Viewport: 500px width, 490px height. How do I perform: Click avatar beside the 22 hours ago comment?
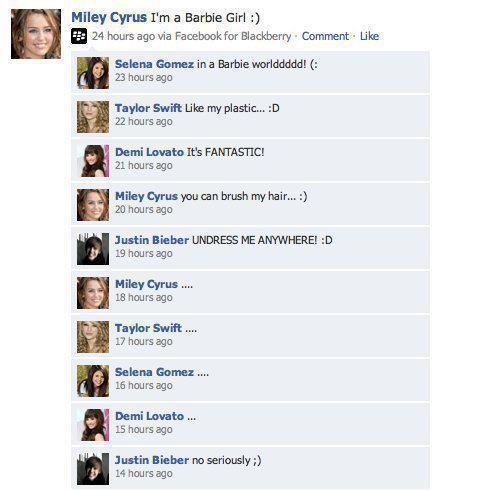tap(93, 117)
